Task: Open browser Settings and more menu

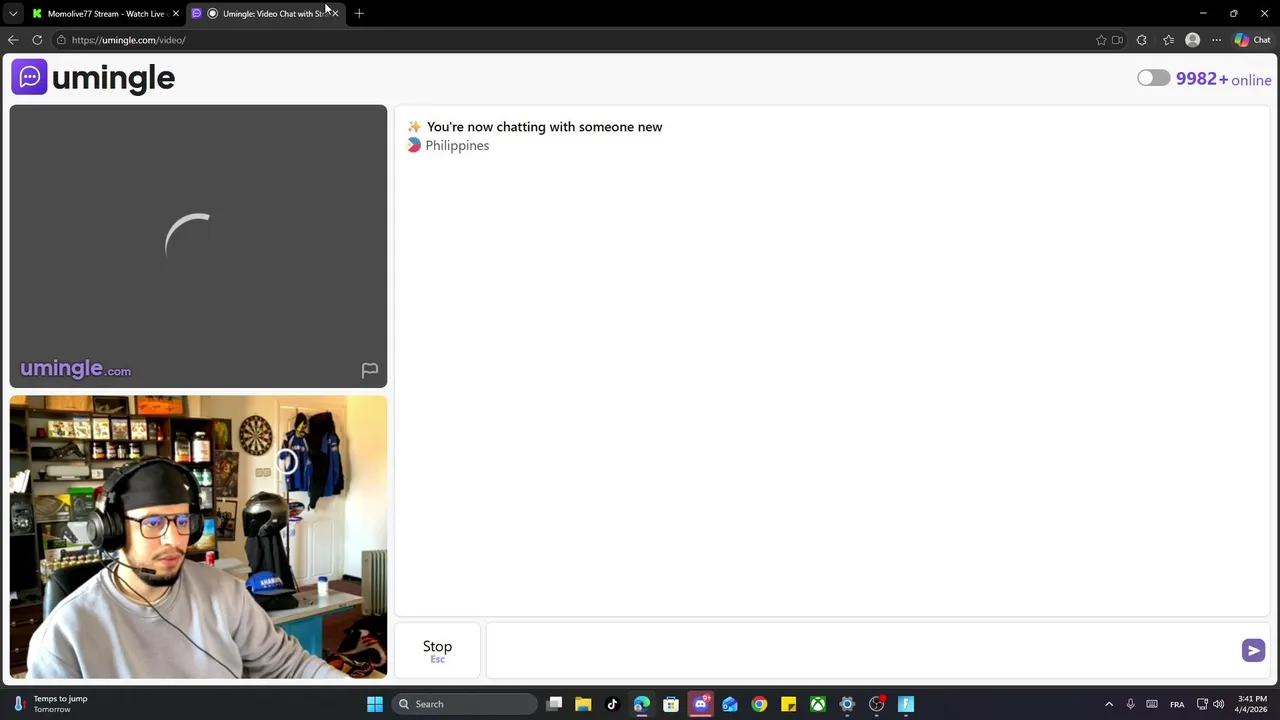Action: tap(1216, 40)
